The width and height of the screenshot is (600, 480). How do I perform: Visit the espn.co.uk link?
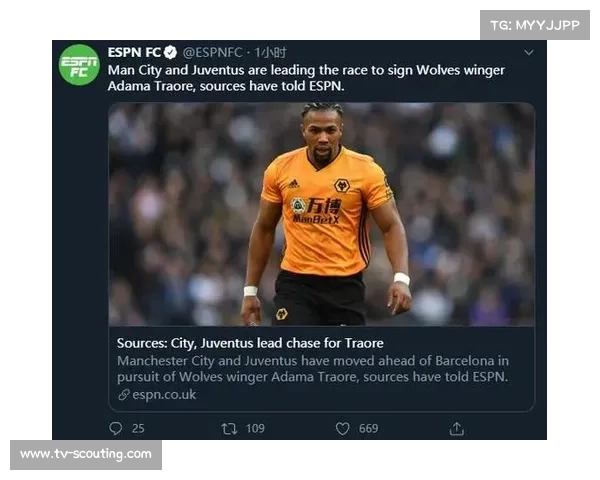coord(165,395)
